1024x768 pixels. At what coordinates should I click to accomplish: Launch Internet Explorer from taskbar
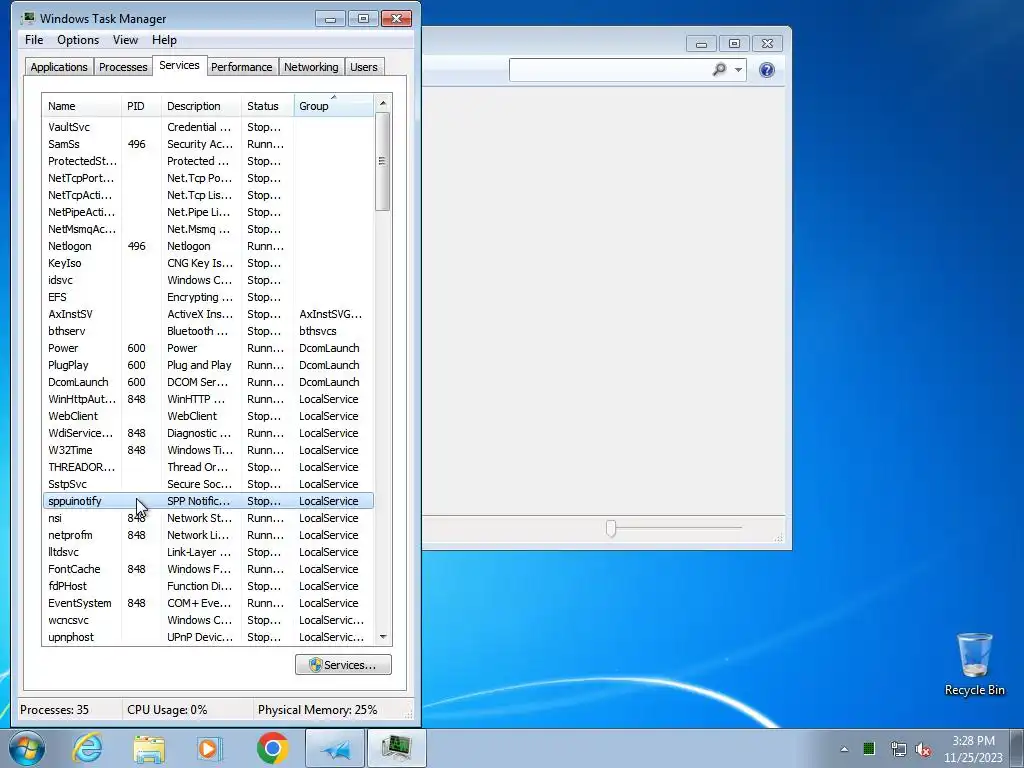[87, 748]
